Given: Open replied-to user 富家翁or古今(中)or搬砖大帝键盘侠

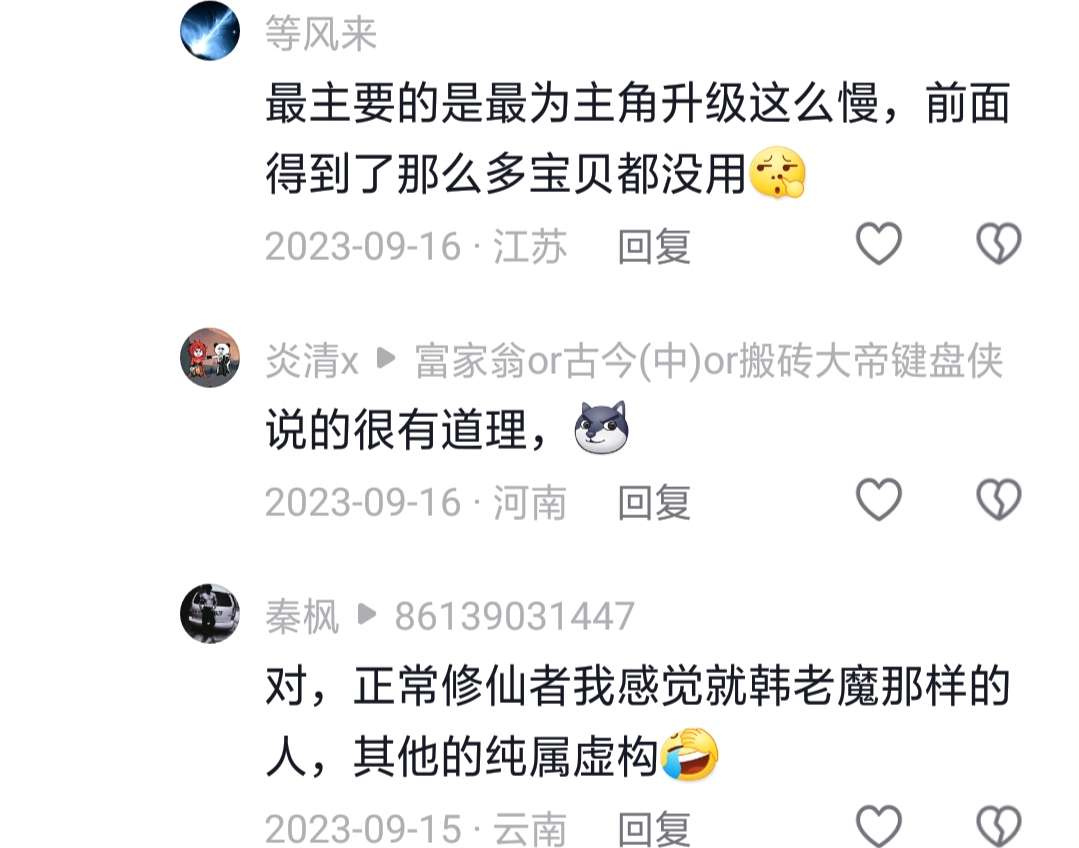Looking at the screenshot, I should (709, 360).
